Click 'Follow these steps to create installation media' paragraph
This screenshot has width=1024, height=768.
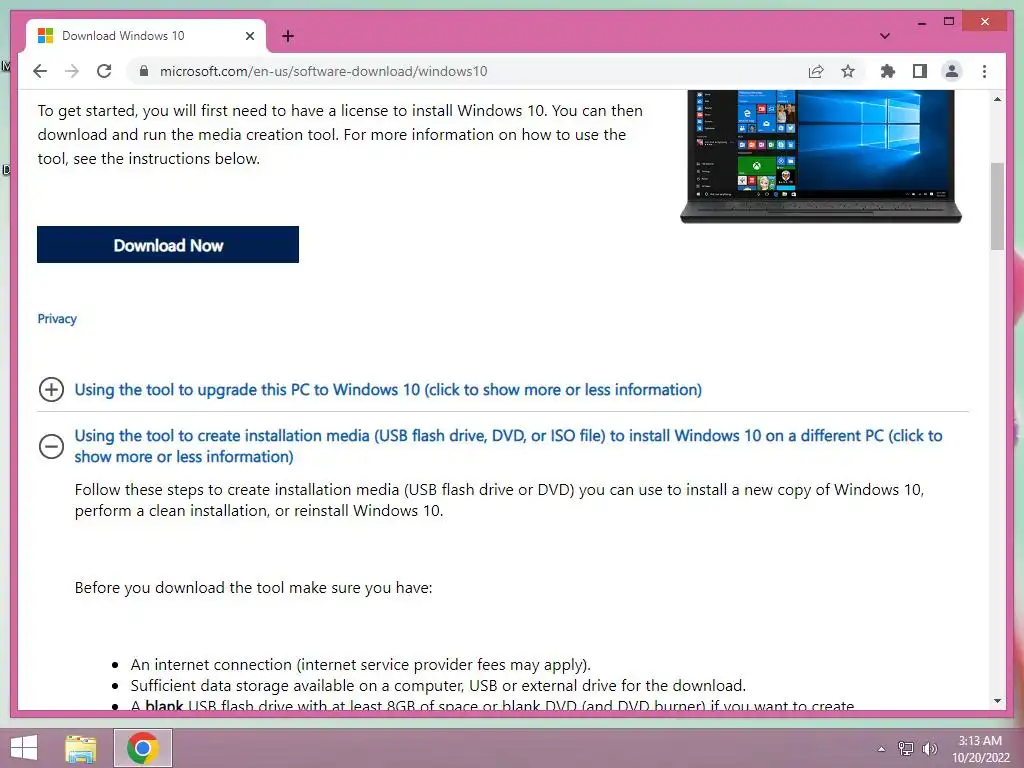click(500, 500)
